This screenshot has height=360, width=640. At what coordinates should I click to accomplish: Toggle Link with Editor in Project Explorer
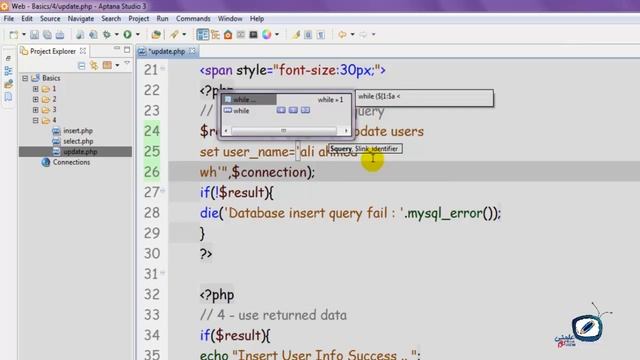tap(94, 66)
